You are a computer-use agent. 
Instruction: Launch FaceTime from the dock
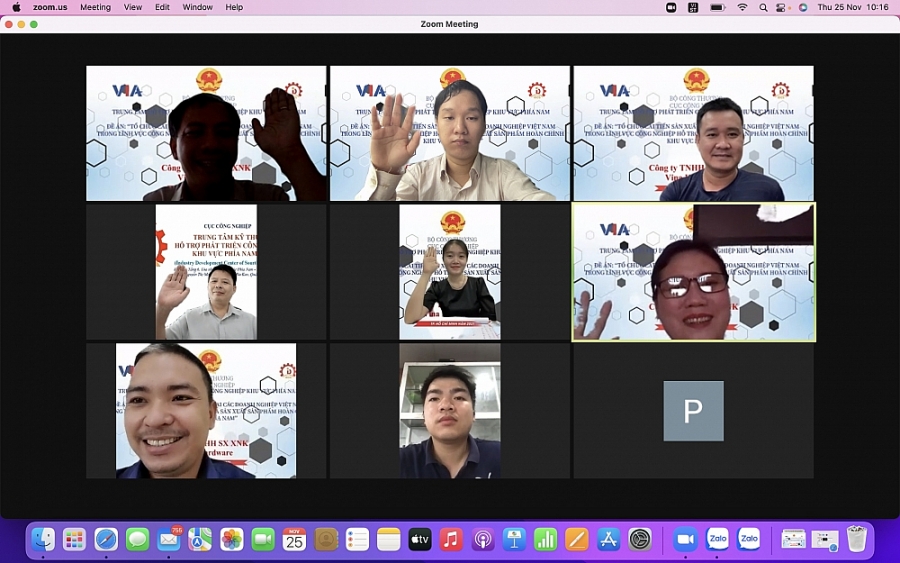coord(263,540)
